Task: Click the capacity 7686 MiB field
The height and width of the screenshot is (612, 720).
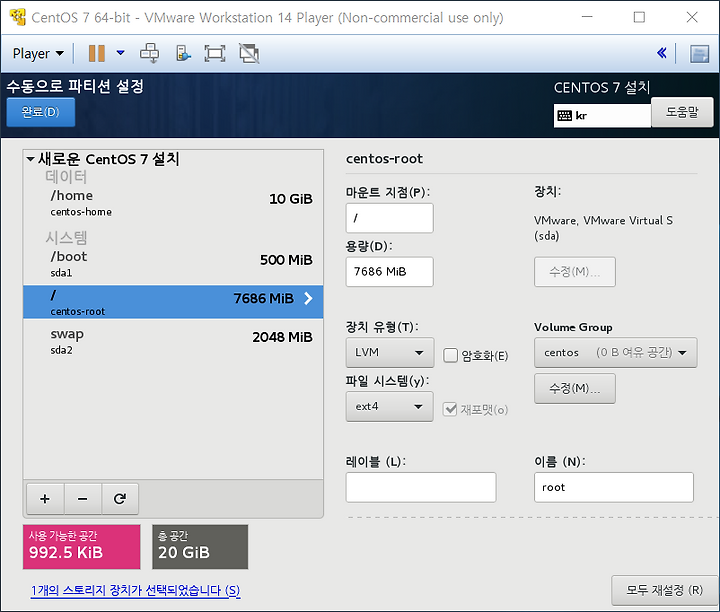Action: pyautogui.click(x=389, y=271)
